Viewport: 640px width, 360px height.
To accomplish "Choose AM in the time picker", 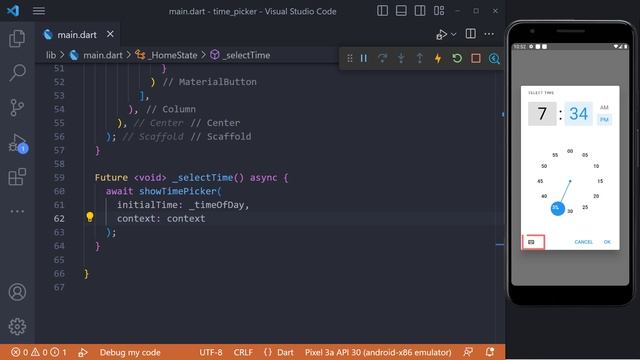I will [604, 107].
